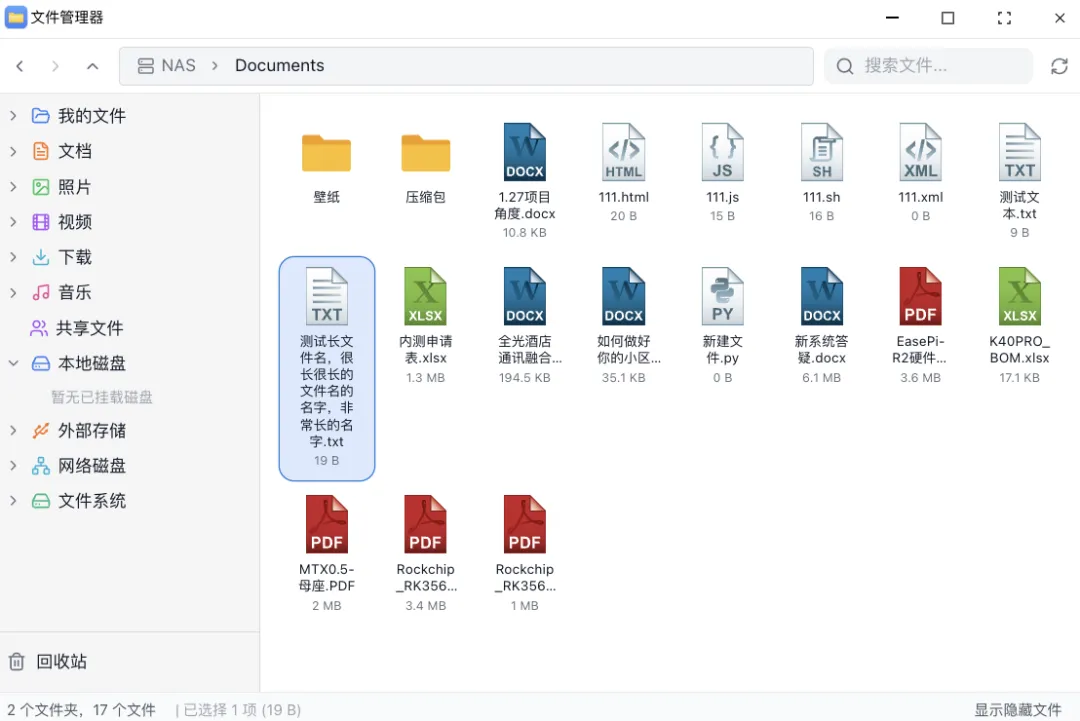The image size is (1080, 721).
Task: Select the 111.js file icon
Action: click(x=722, y=153)
